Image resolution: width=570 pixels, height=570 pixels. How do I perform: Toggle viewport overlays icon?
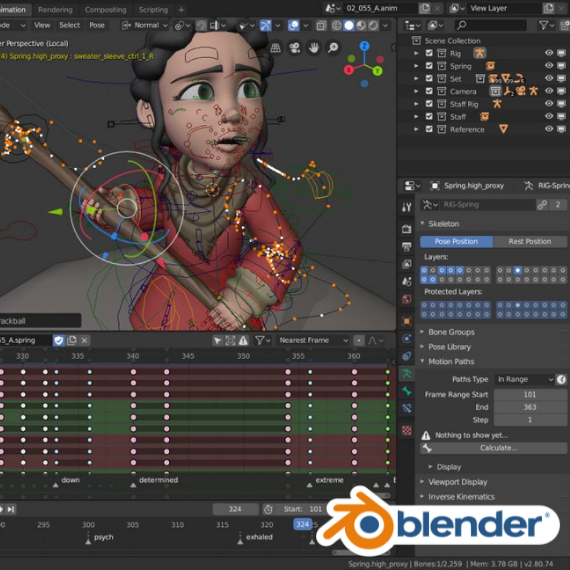click(x=293, y=25)
